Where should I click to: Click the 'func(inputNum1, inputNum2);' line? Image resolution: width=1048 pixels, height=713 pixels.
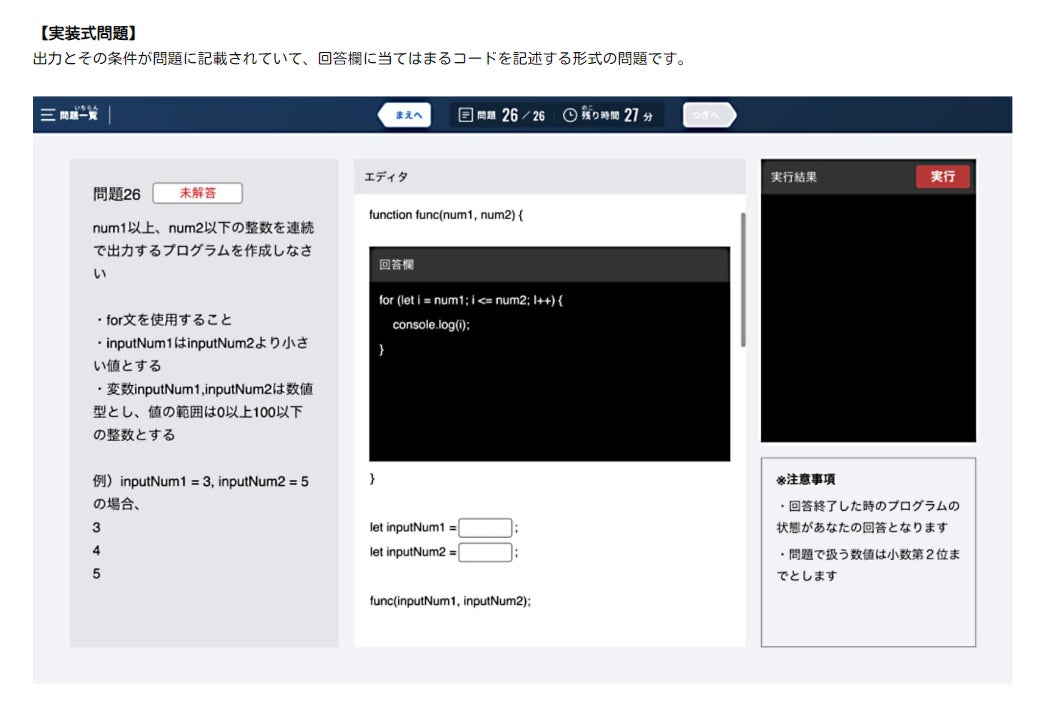click(x=450, y=601)
